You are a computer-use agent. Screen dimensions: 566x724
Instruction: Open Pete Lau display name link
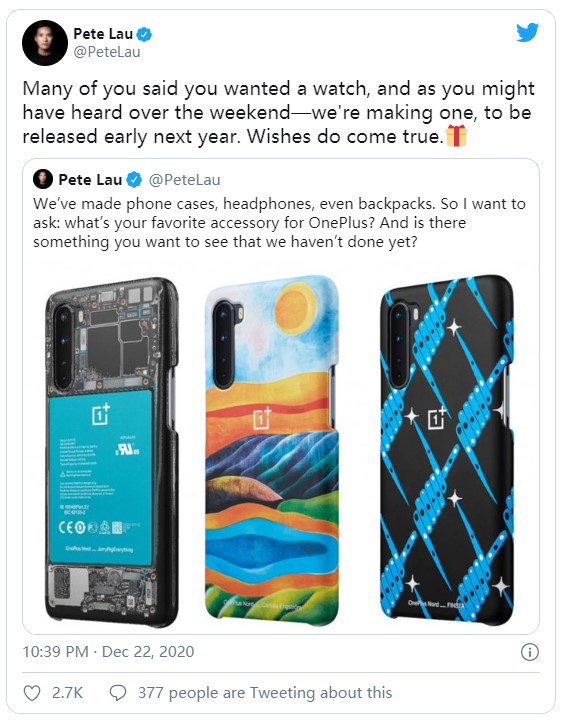point(103,34)
